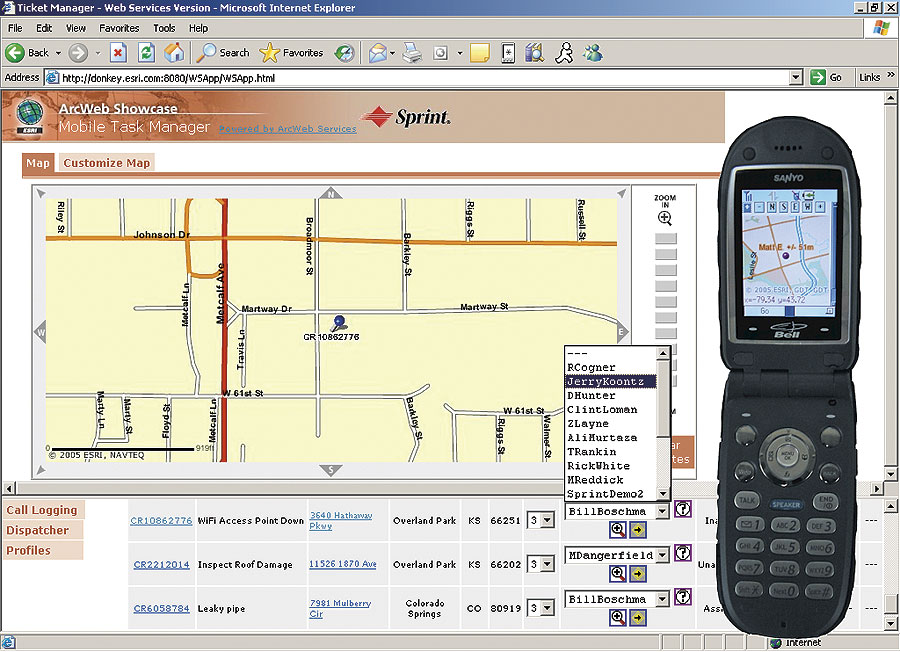Click the Back navigation button
900x652 pixels.
pyautogui.click(x=28, y=53)
